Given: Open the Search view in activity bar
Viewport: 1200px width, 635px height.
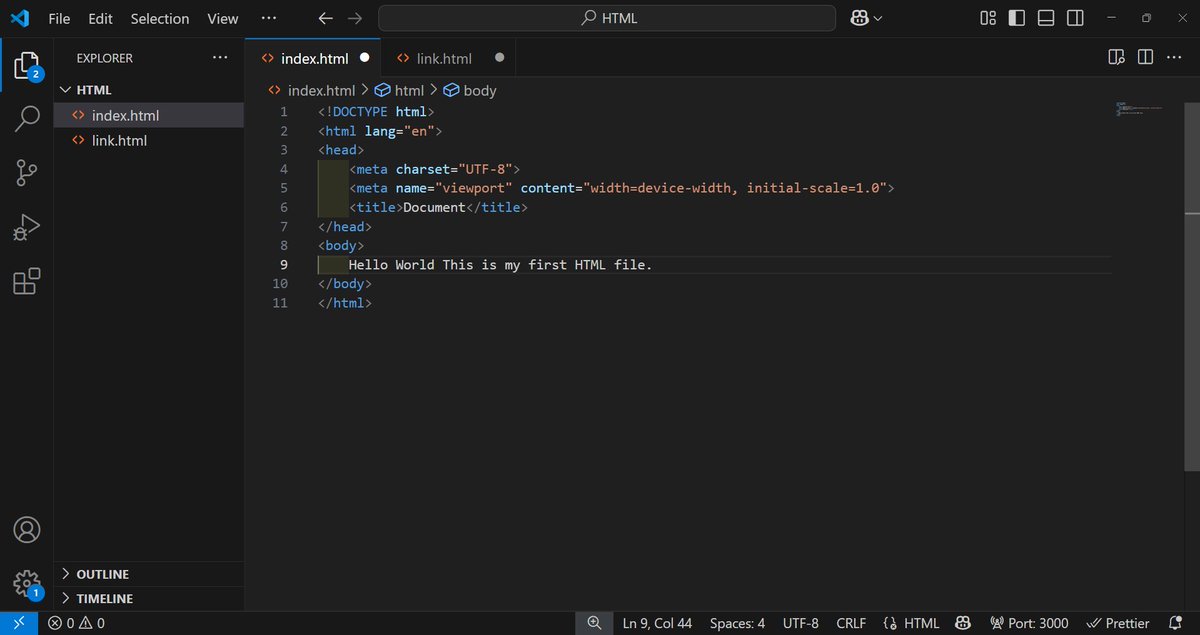Looking at the screenshot, I should click(x=27, y=118).
